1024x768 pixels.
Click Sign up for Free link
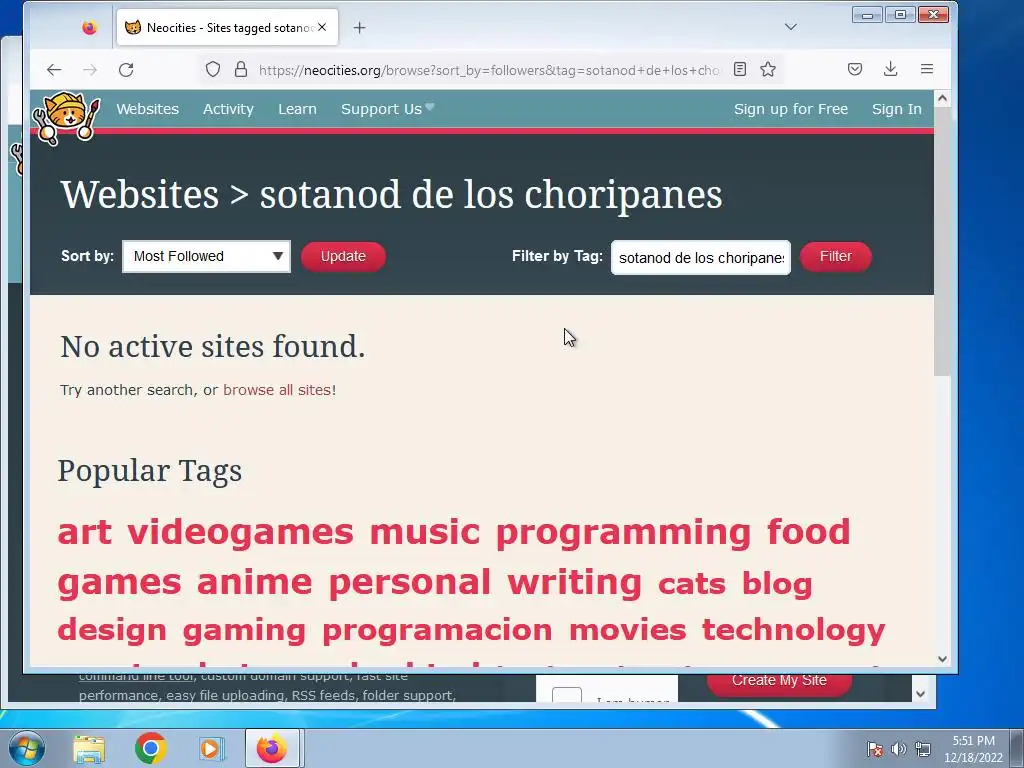[x=791, y=109]
